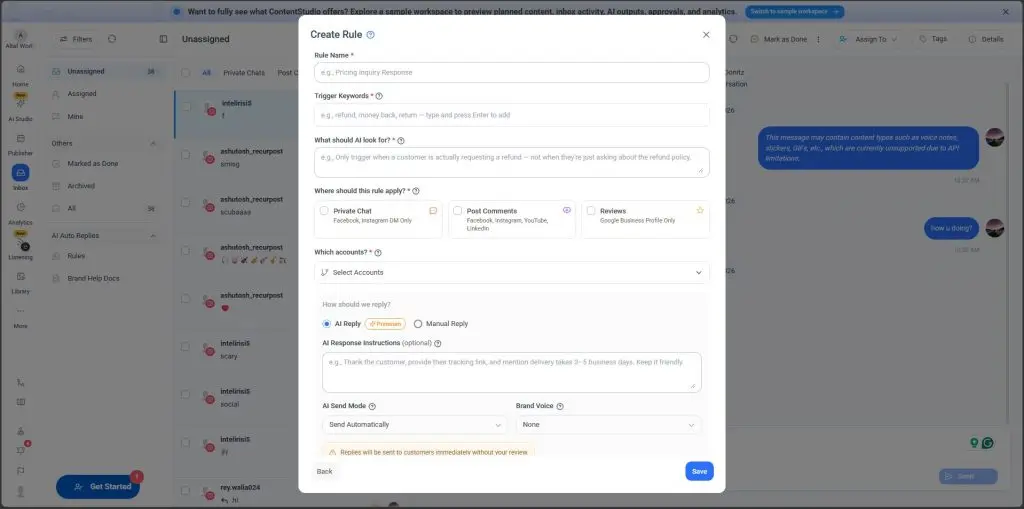The width and height of the screenshot is (1024, 509).
Task: Open Rules under AI Auto Replies
Action: coord(104,256)
